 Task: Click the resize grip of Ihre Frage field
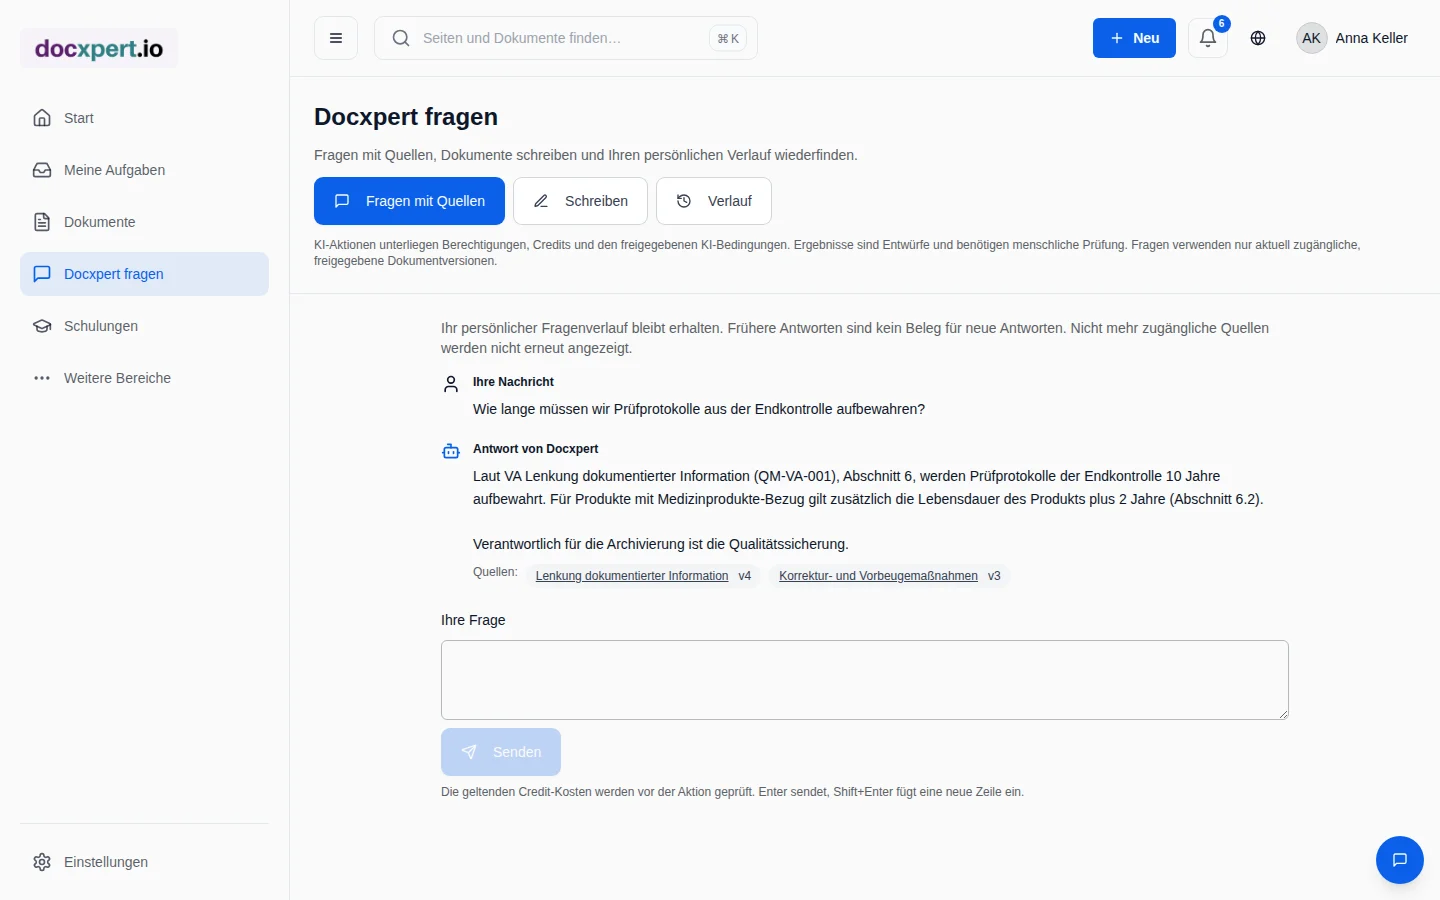click(1282, 713)
